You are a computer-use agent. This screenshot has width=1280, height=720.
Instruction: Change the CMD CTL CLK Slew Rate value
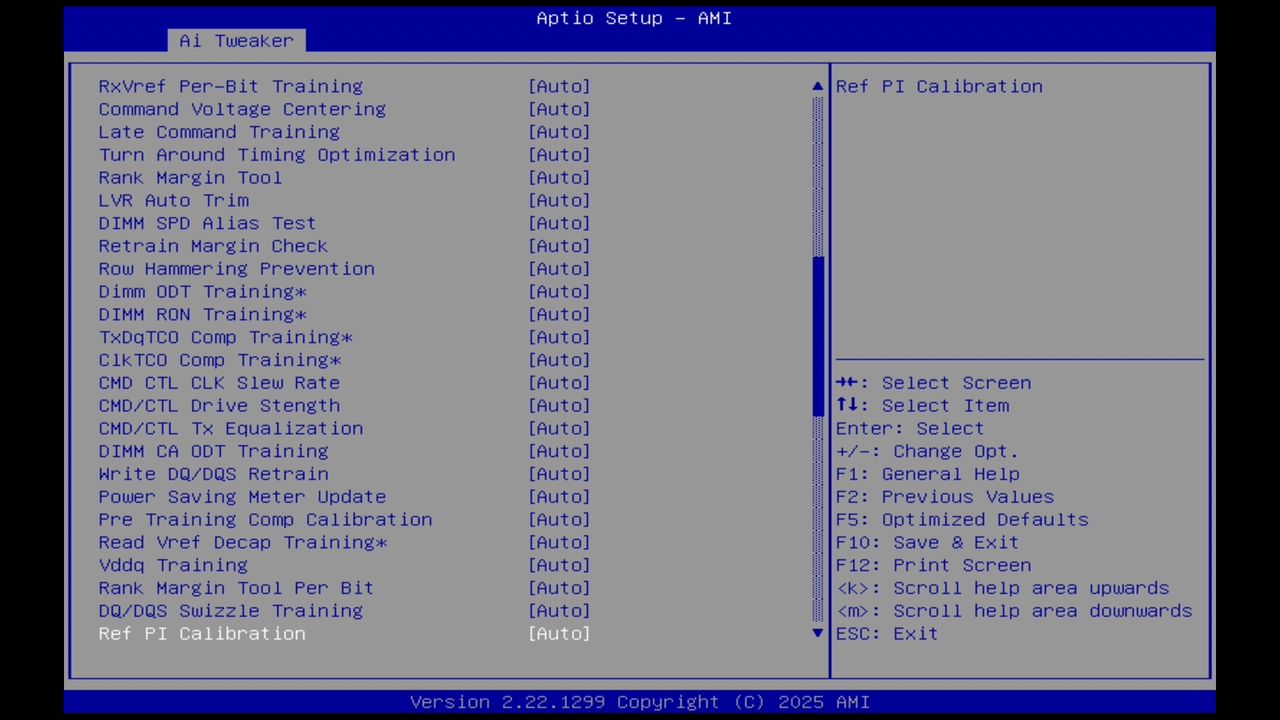[559, 382]
